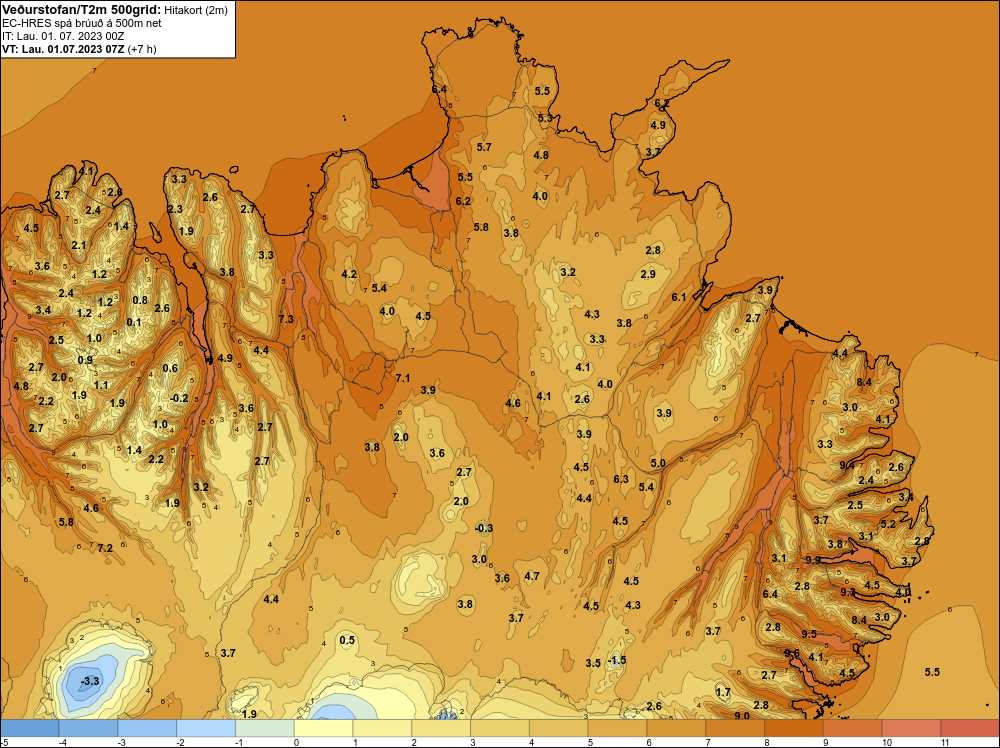Click the 2.1 temperature value
This screenshot has width=1000, height=748.
[78, 246]
